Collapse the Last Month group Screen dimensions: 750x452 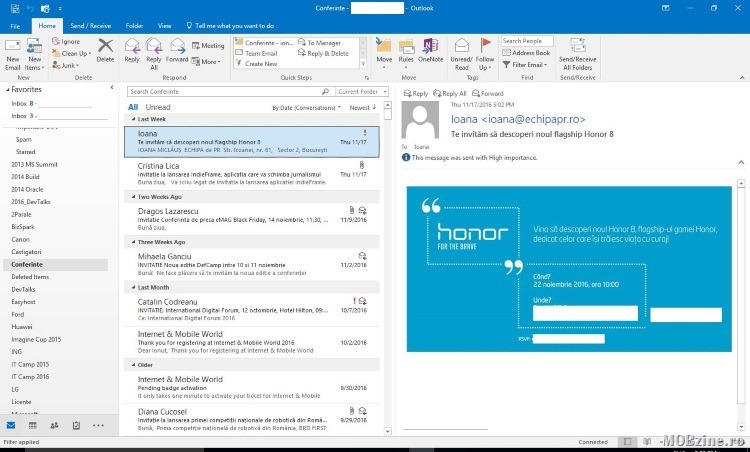pyautogui.click(x=133, y=287)
